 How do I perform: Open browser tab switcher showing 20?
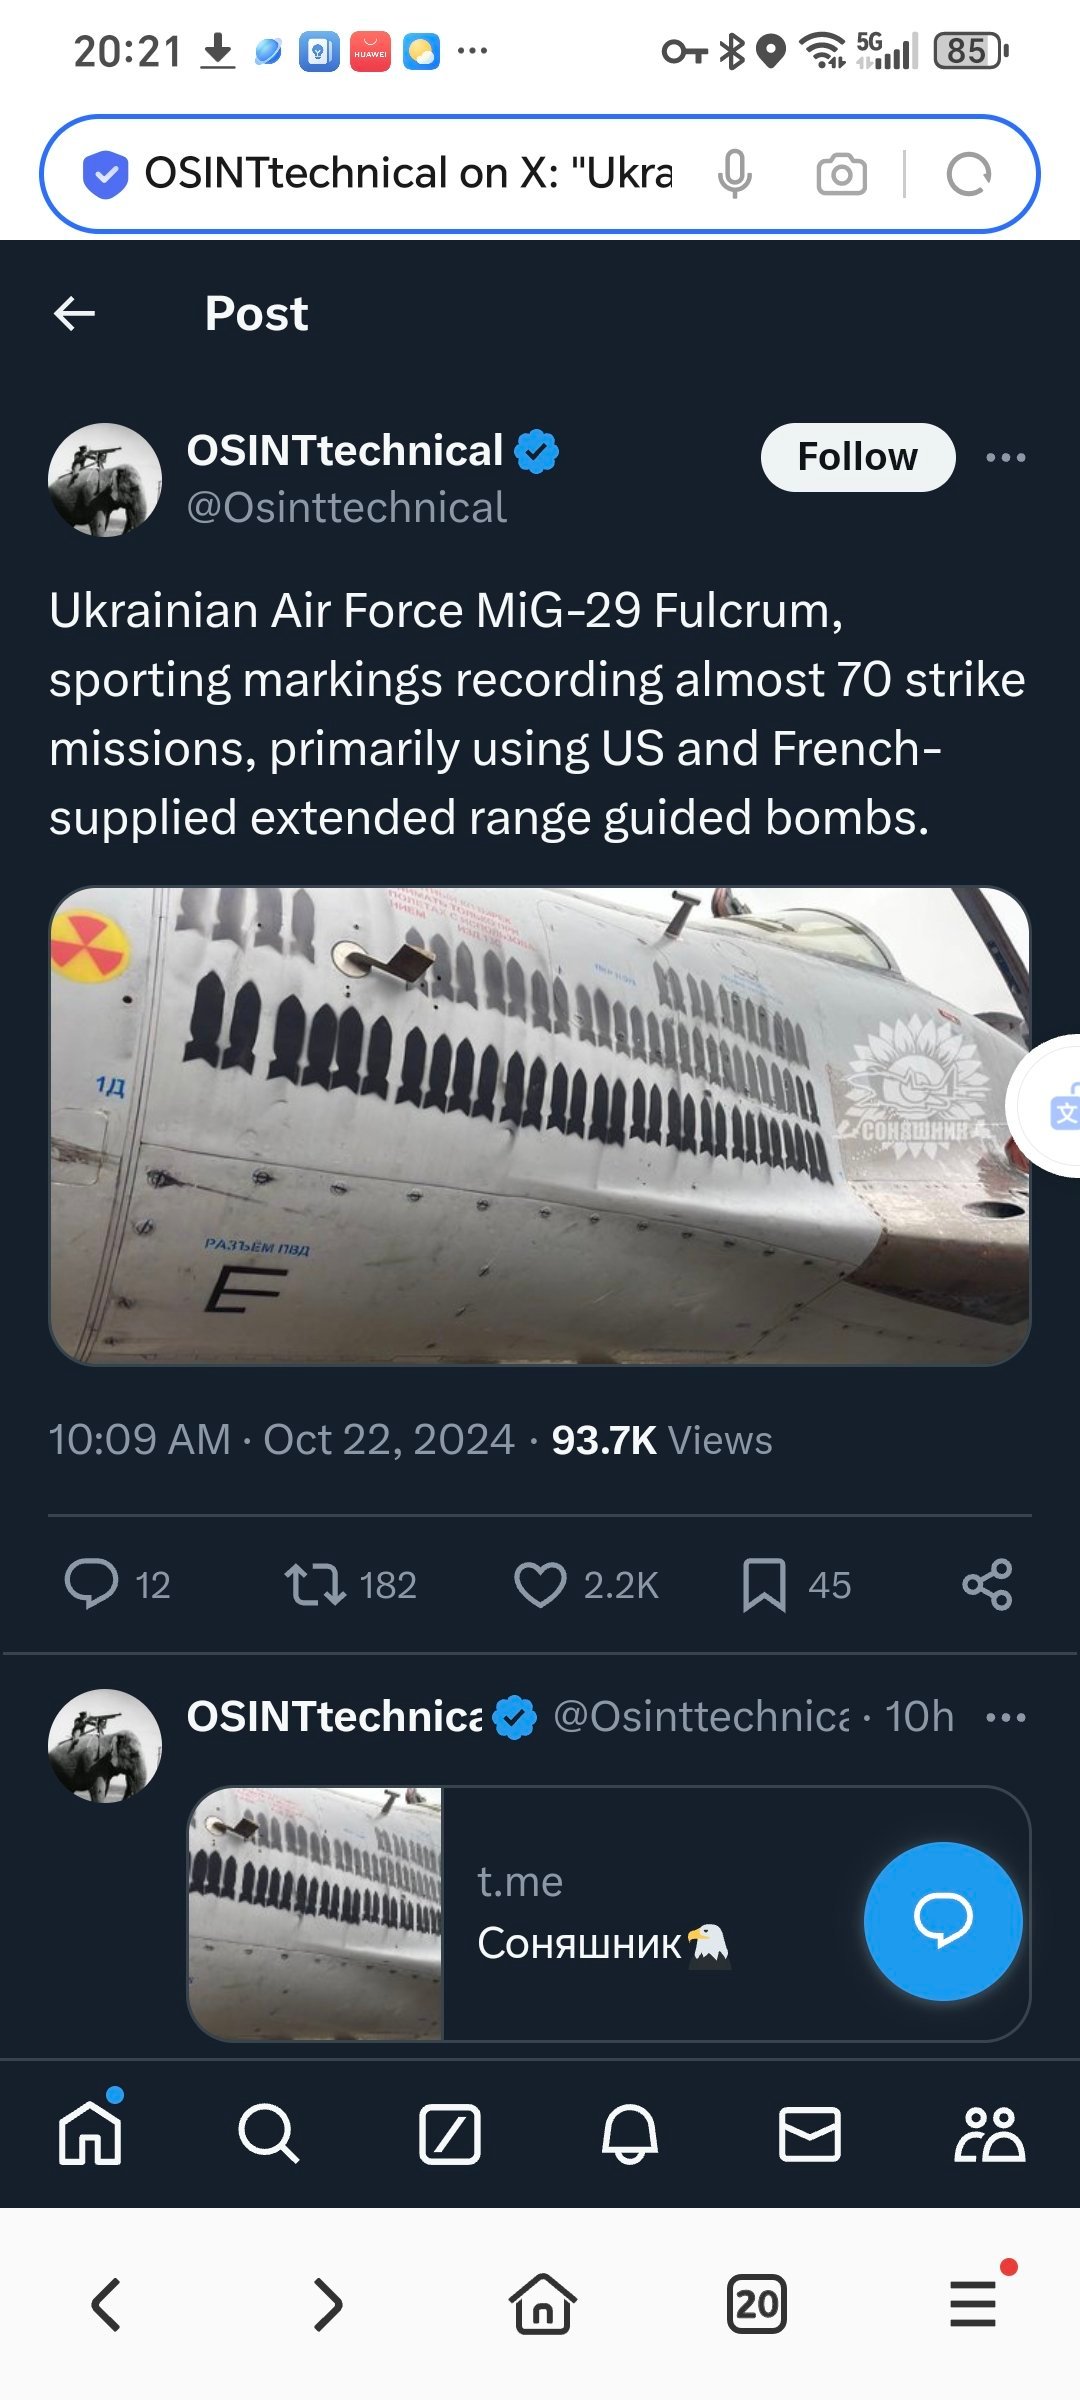coord(757,2304)
